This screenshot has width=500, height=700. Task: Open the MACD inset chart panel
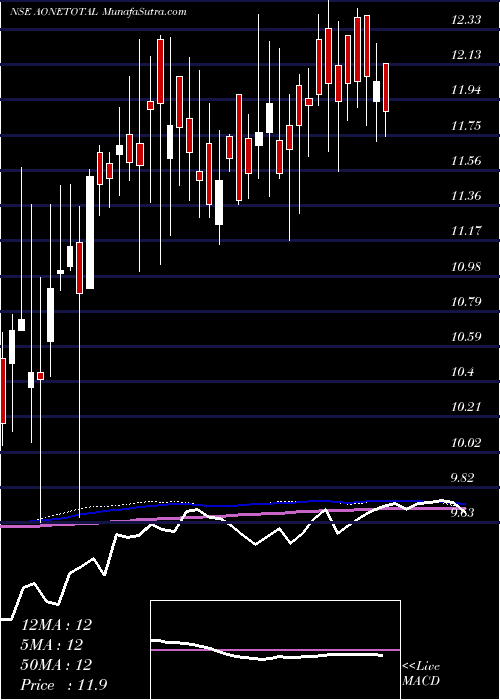pyautogui.click(x=275, y=650)
